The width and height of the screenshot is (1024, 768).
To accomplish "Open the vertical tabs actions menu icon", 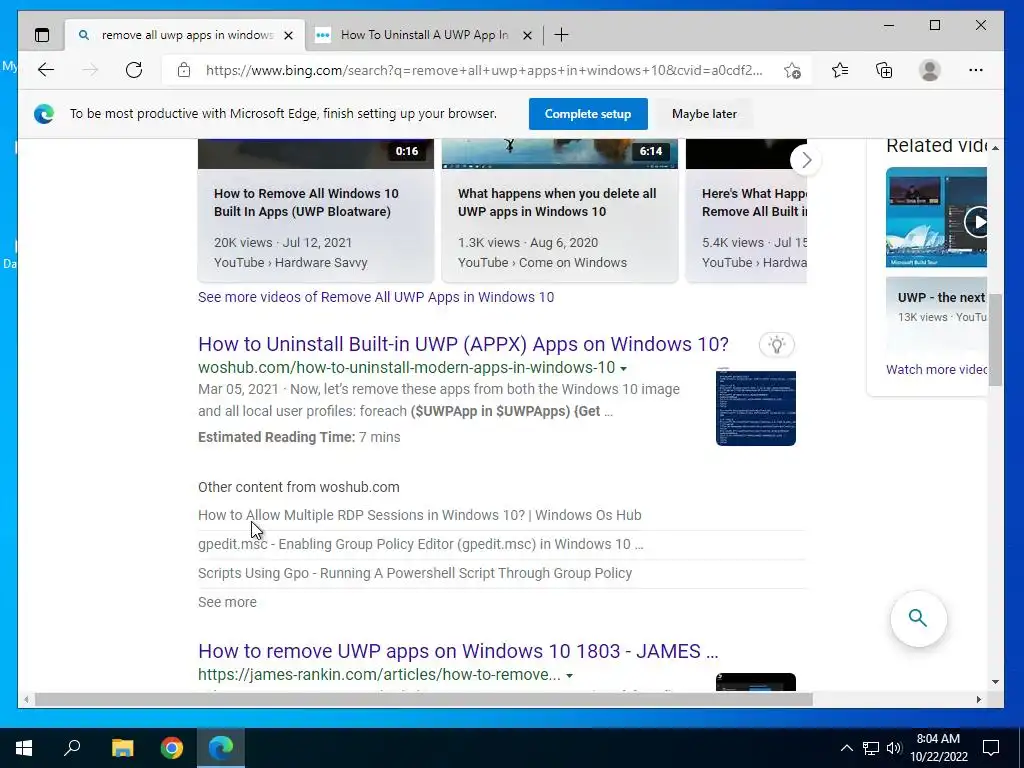I will tap(42, 35).
